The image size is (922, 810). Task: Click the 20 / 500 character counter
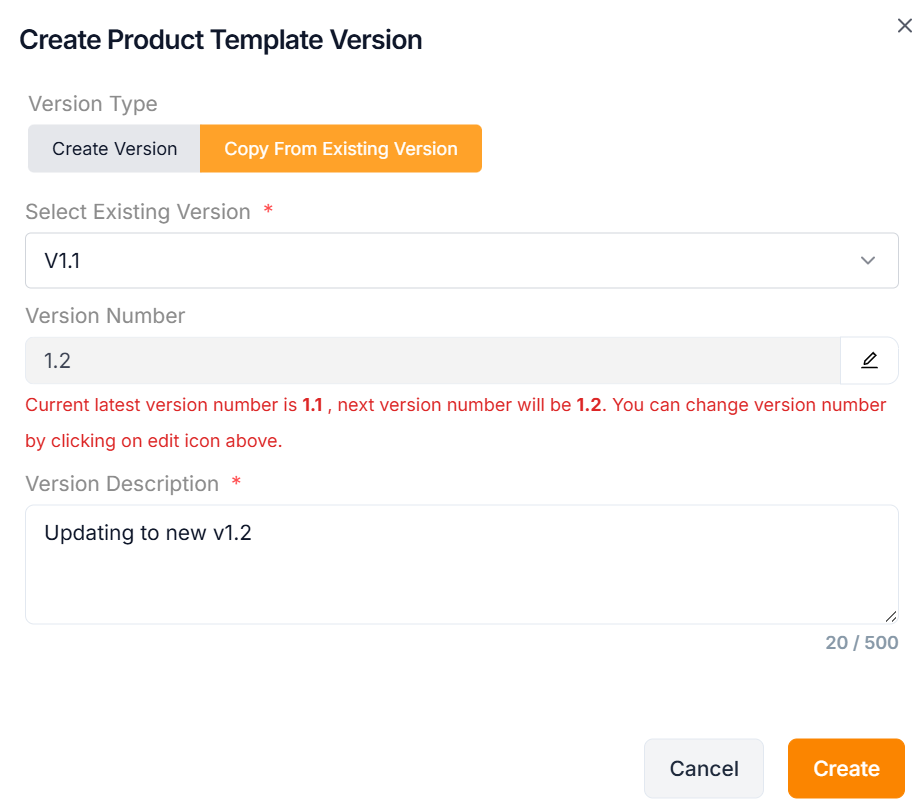point(862,643)
